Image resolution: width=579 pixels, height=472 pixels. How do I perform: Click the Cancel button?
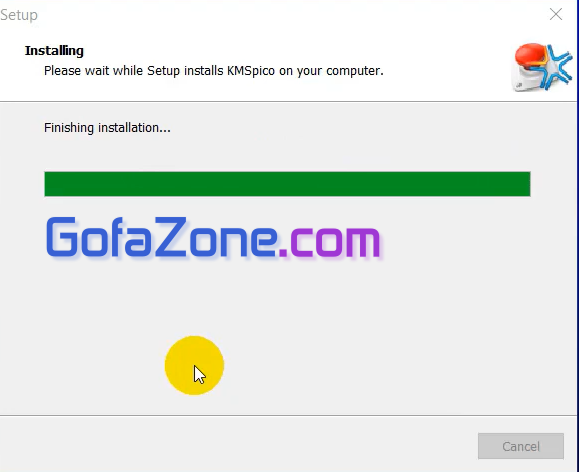coord(521,446)
